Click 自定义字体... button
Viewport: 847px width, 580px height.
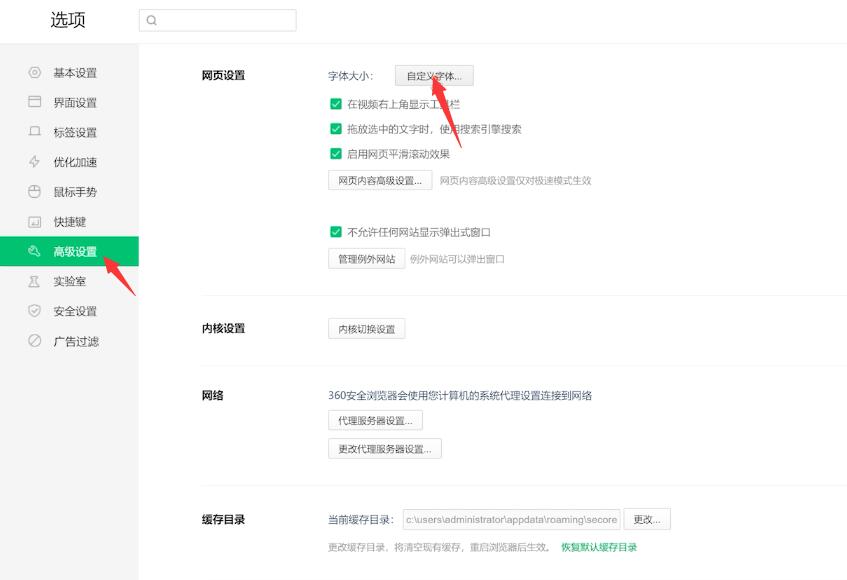(434, 76)
